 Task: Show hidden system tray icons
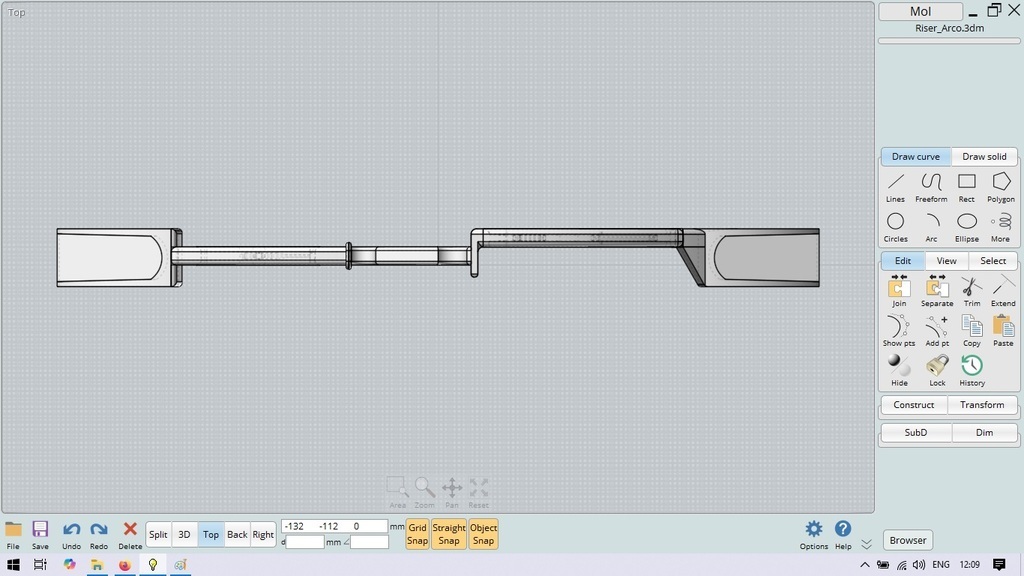tap(865, 565)
